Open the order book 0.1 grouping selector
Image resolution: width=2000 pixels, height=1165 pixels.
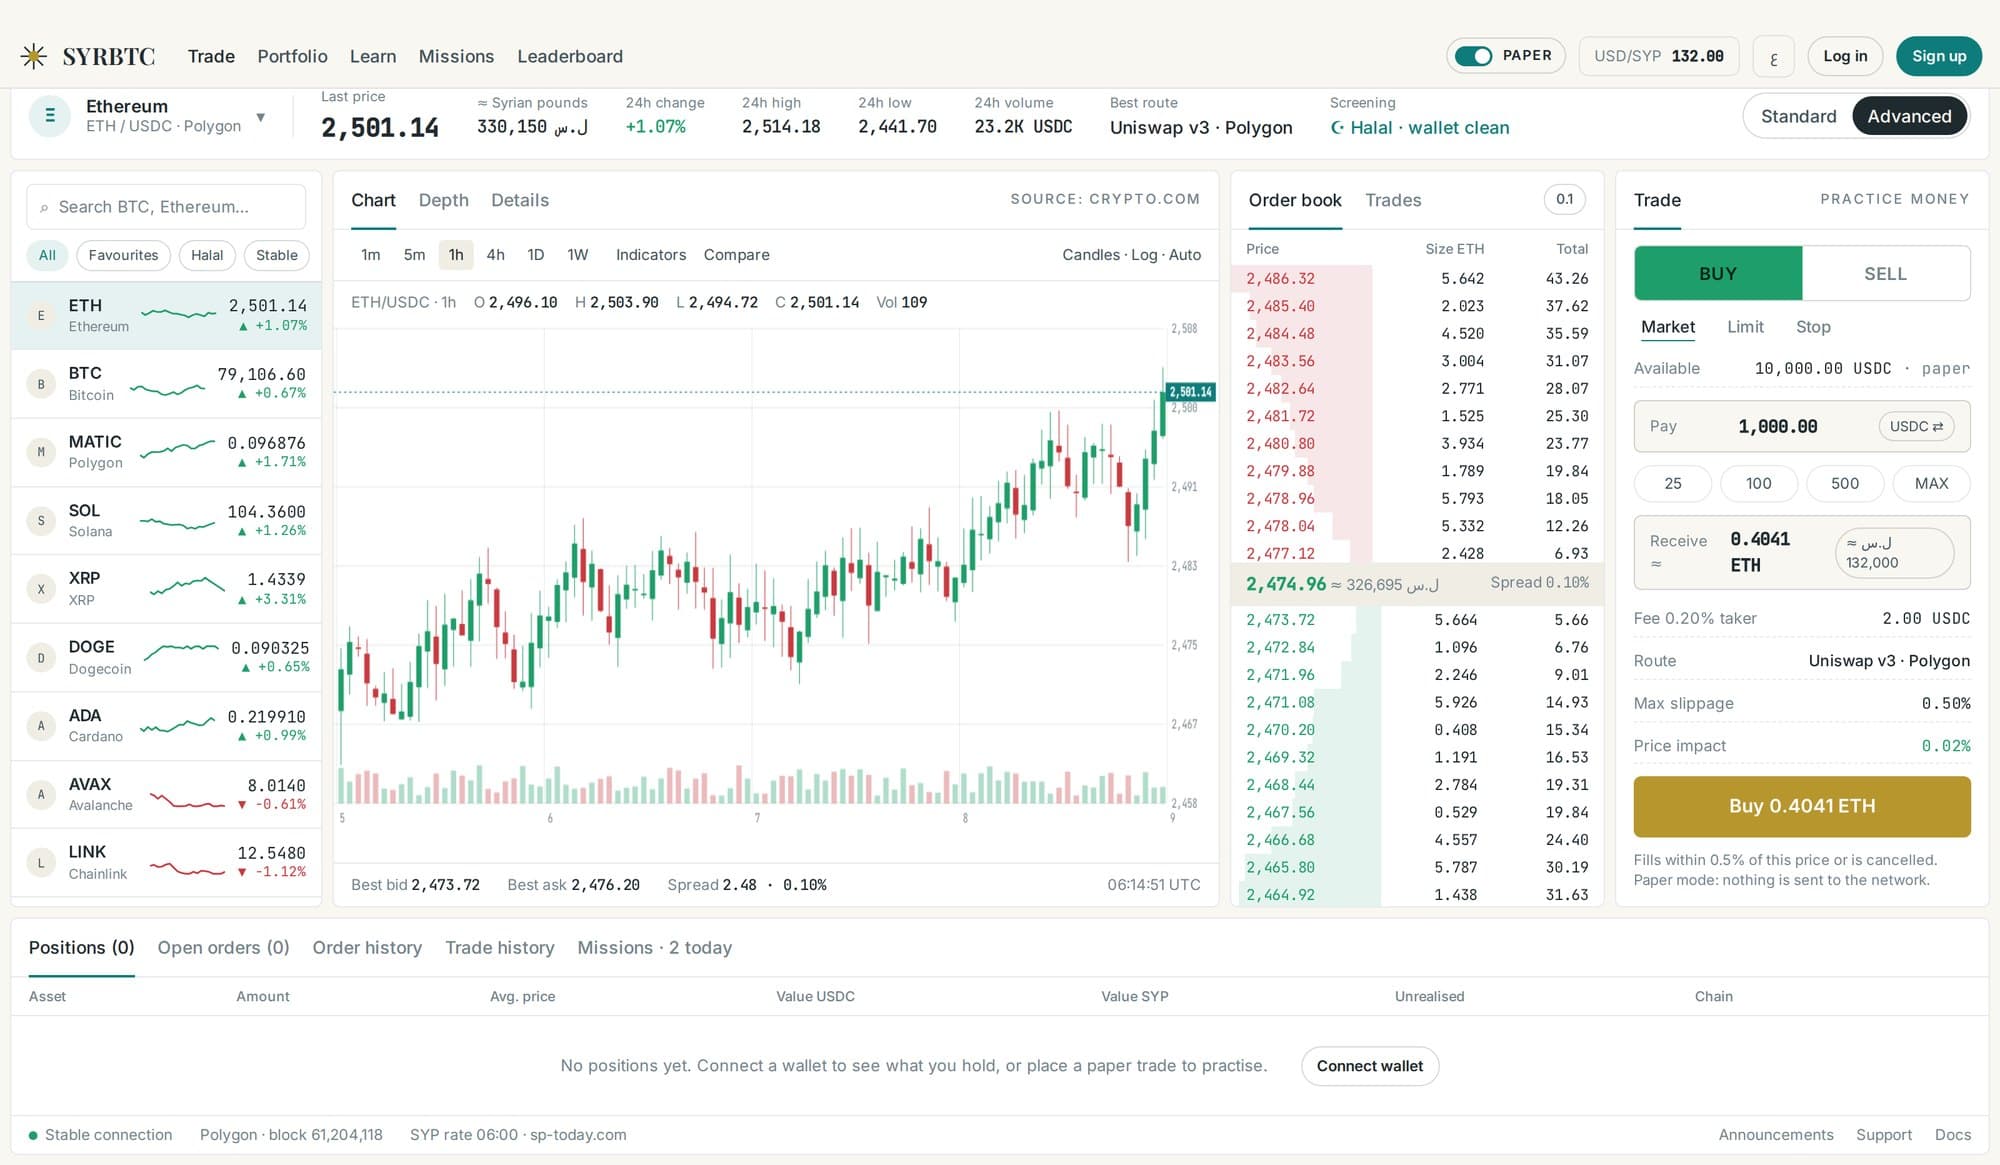pyautogui.click(x=1565, y=199)
